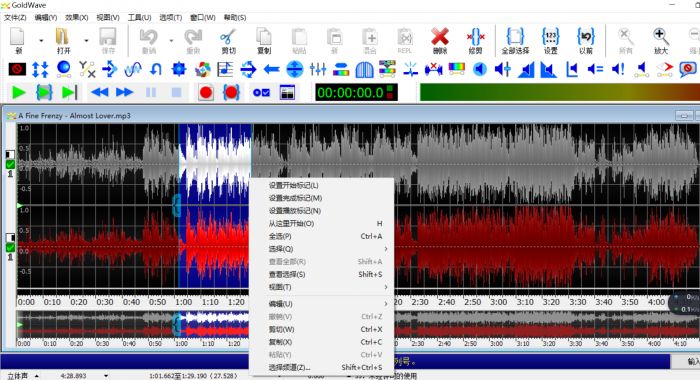Play the selection with the braces play button

click(x=44, y=93)
